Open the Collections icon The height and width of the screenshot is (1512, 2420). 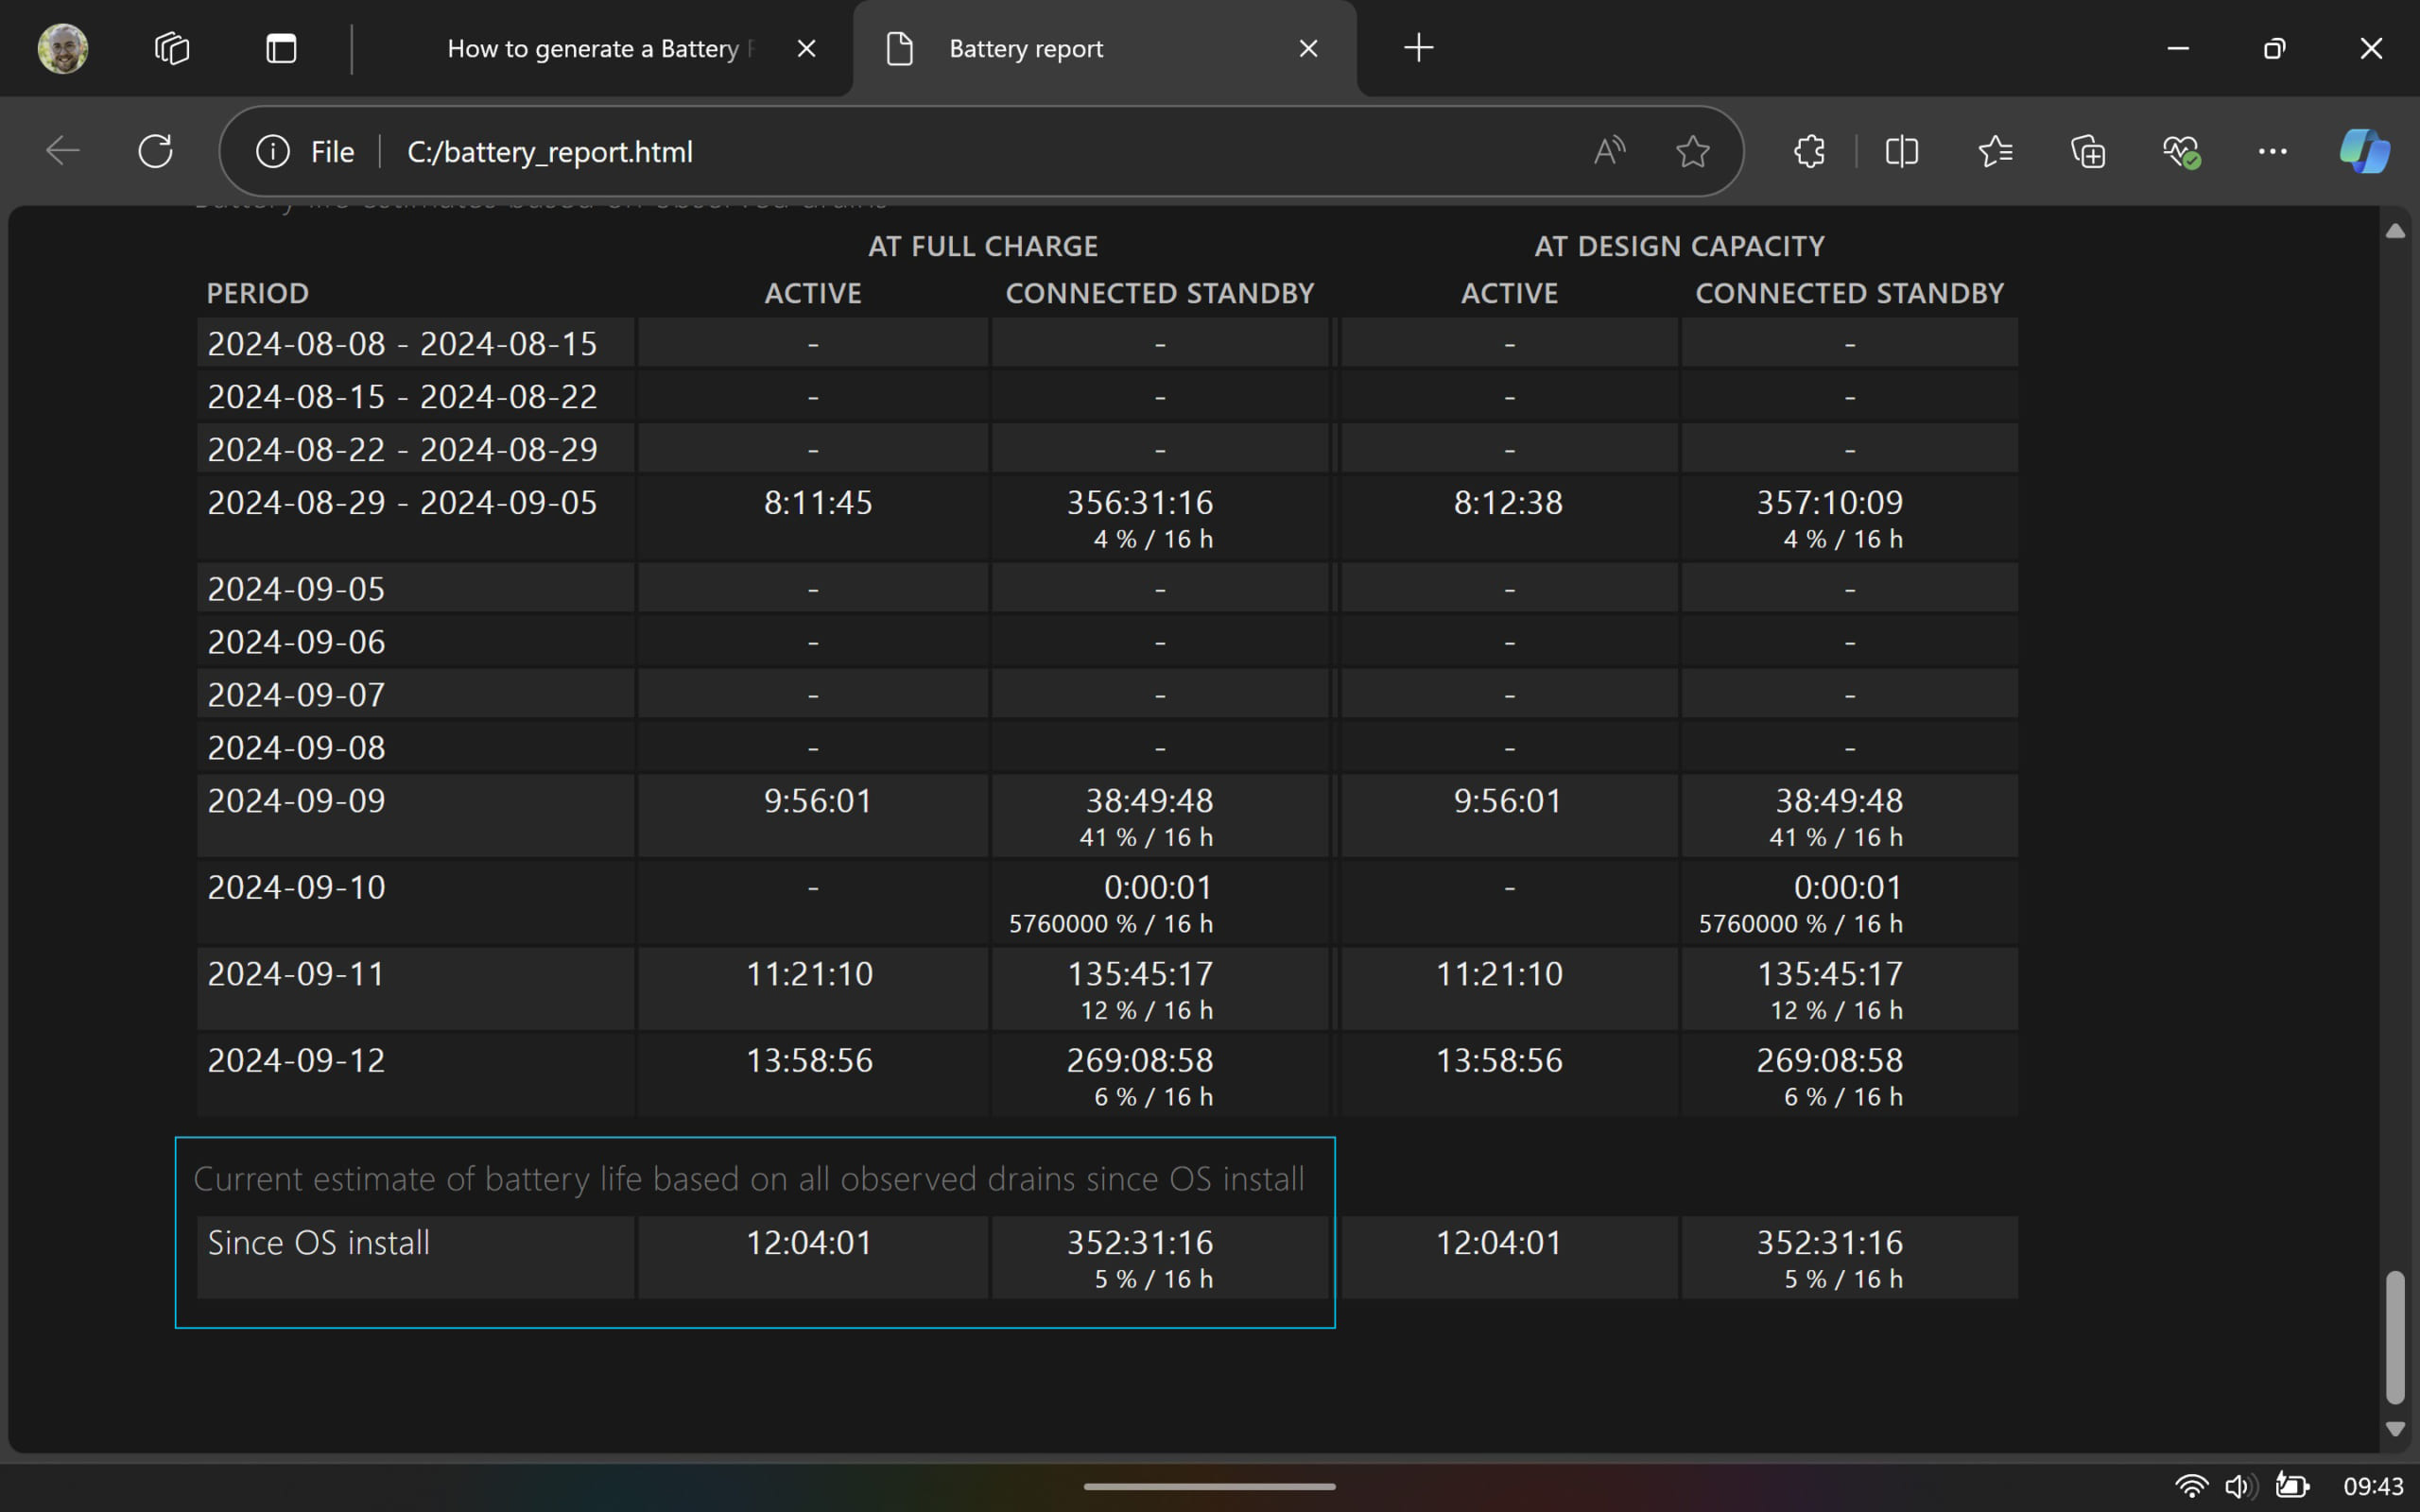[2088, 151]
